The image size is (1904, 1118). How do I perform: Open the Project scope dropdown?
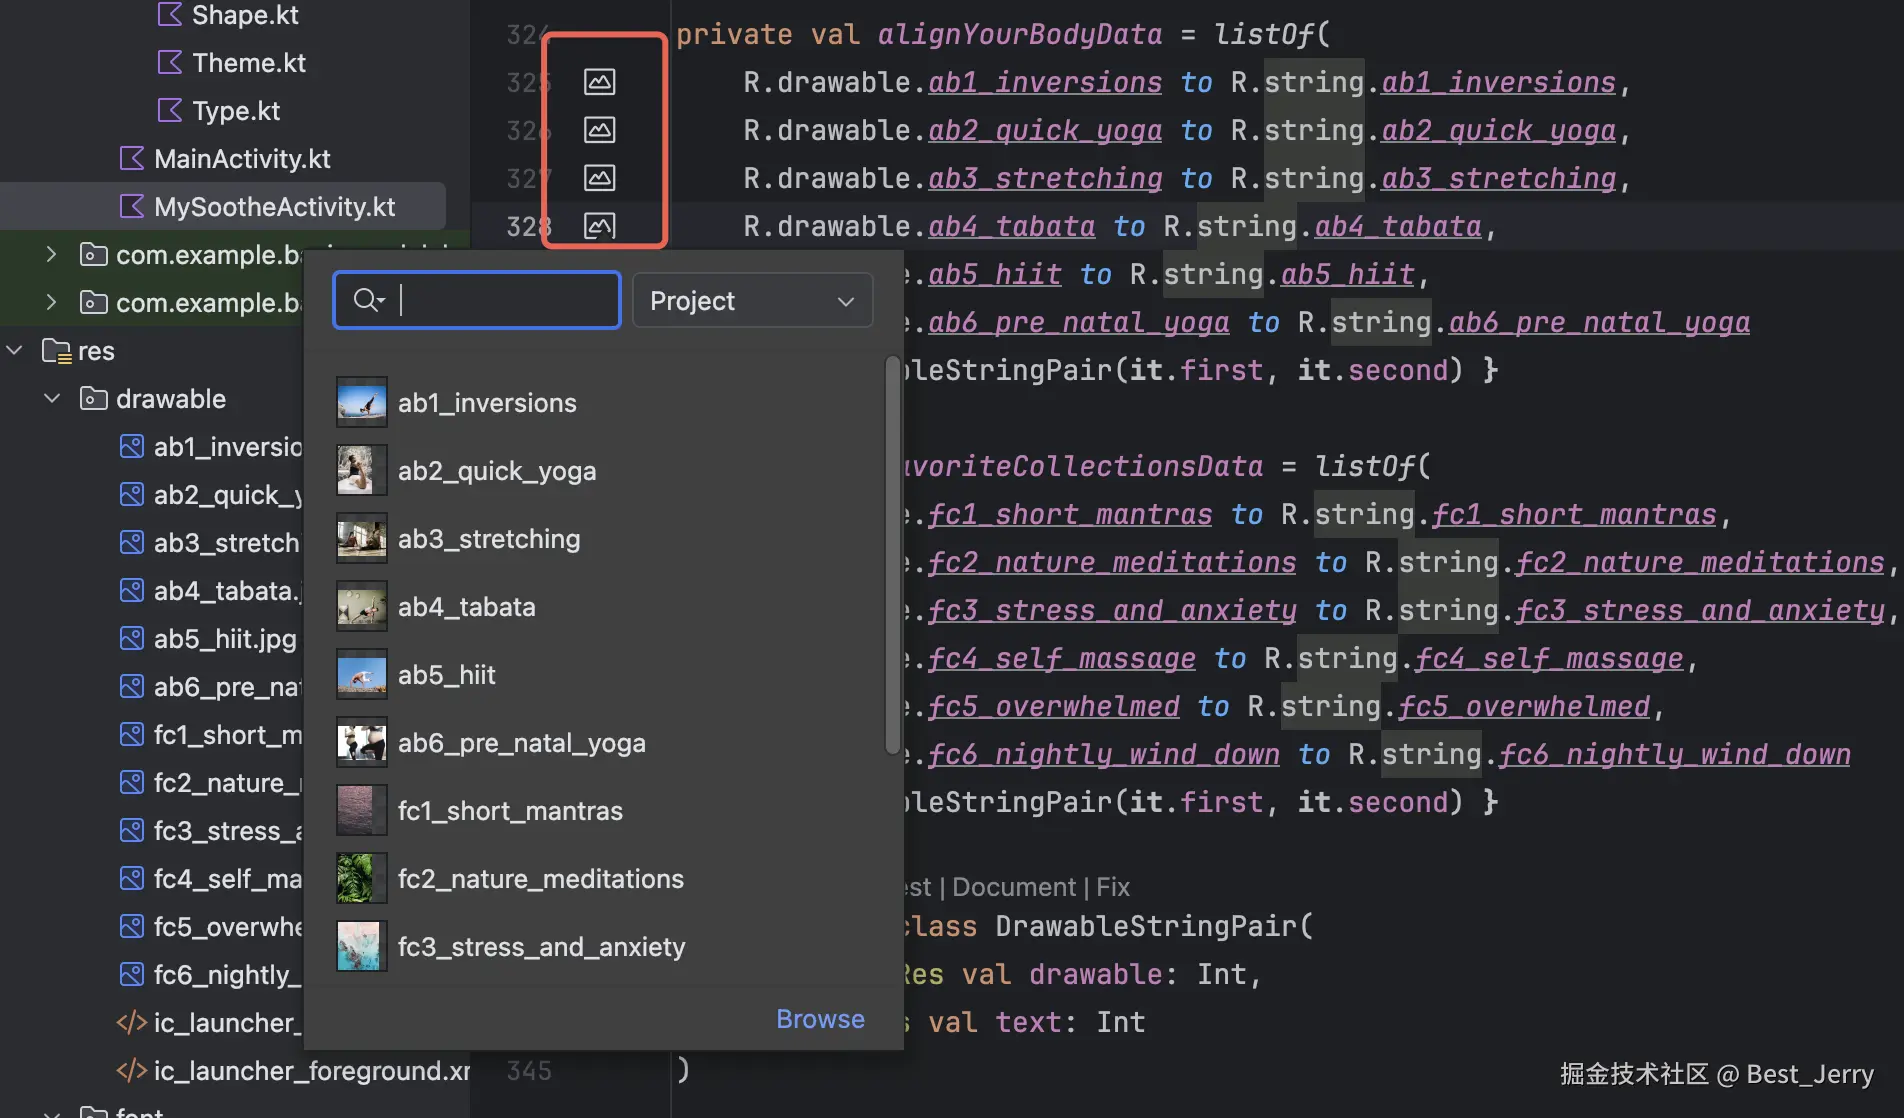pos(752,300)
